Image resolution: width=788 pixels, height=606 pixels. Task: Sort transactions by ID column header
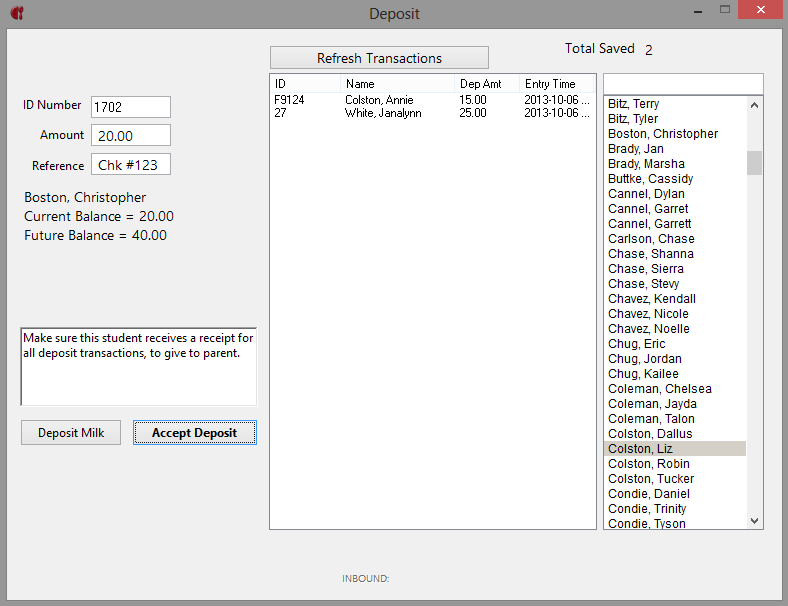[x=305, y=84]
